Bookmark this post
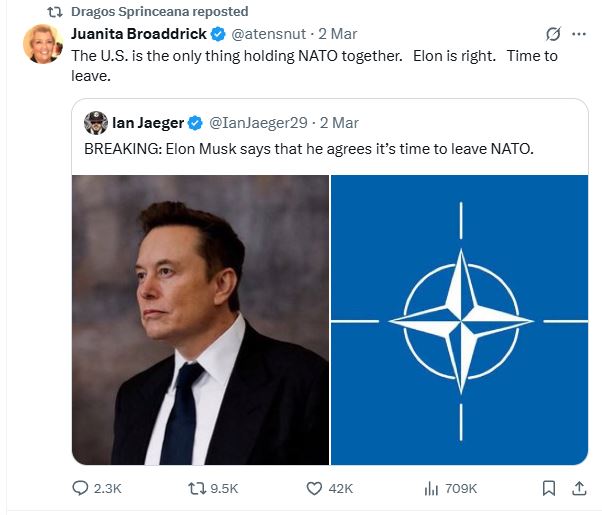 click(548, 488)
